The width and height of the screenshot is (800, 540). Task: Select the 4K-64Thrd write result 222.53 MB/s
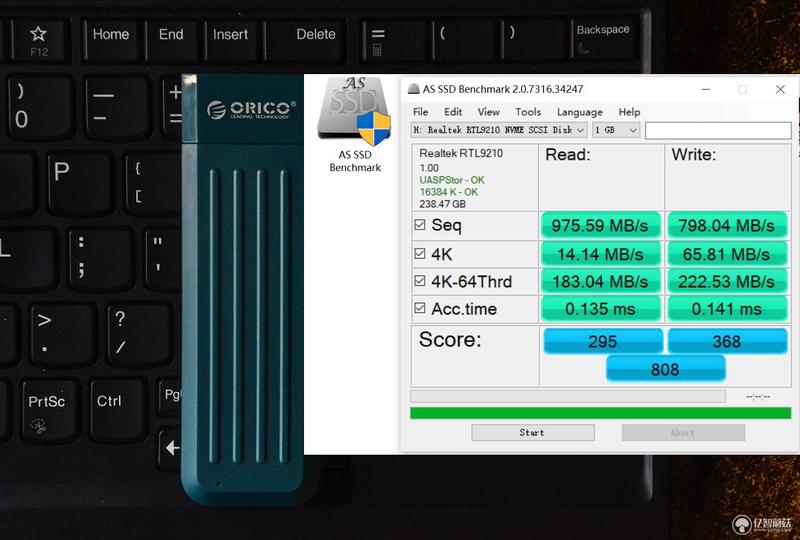pos(727,281)
